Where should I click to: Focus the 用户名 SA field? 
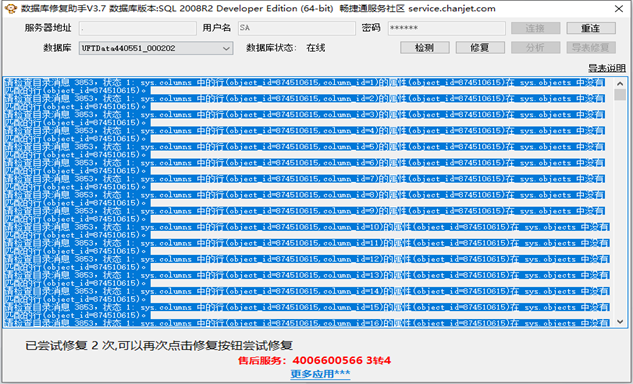297,28
